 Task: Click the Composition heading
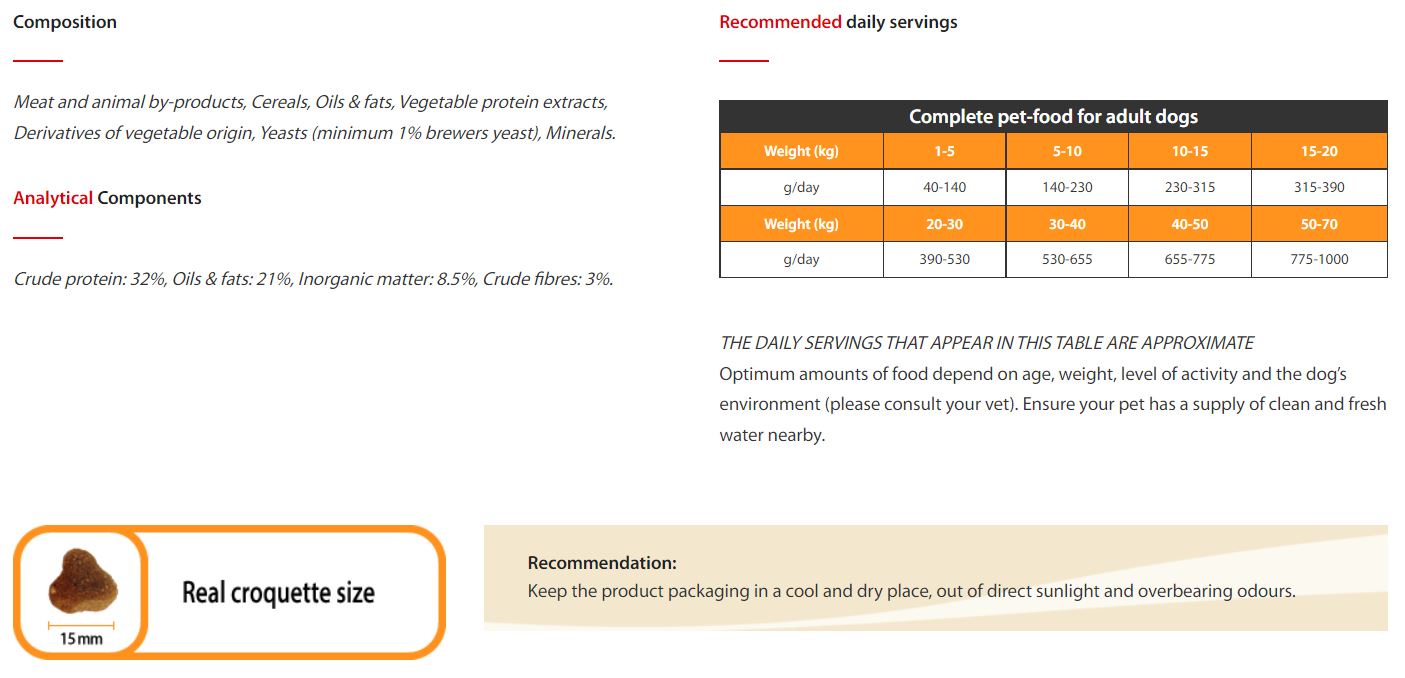click(x=65, y=22)
